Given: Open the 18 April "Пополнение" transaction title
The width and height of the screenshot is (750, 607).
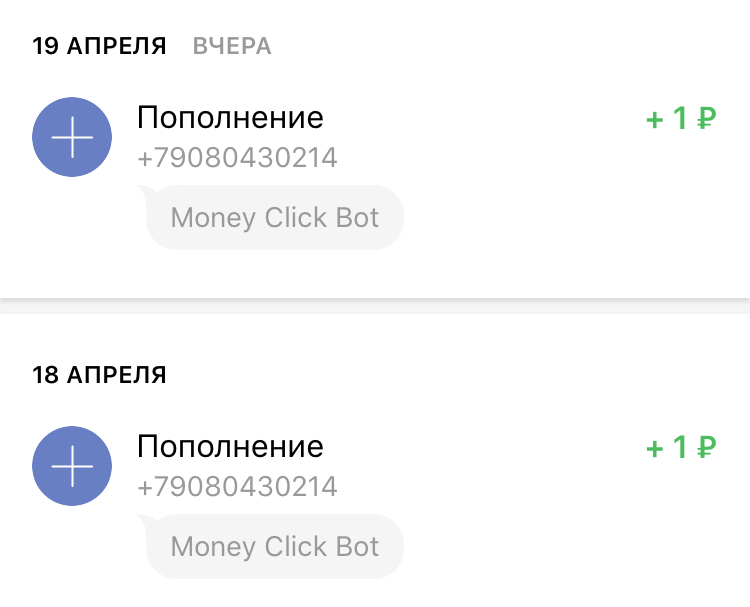Looking at the screenshot, I should pos(230,446).
